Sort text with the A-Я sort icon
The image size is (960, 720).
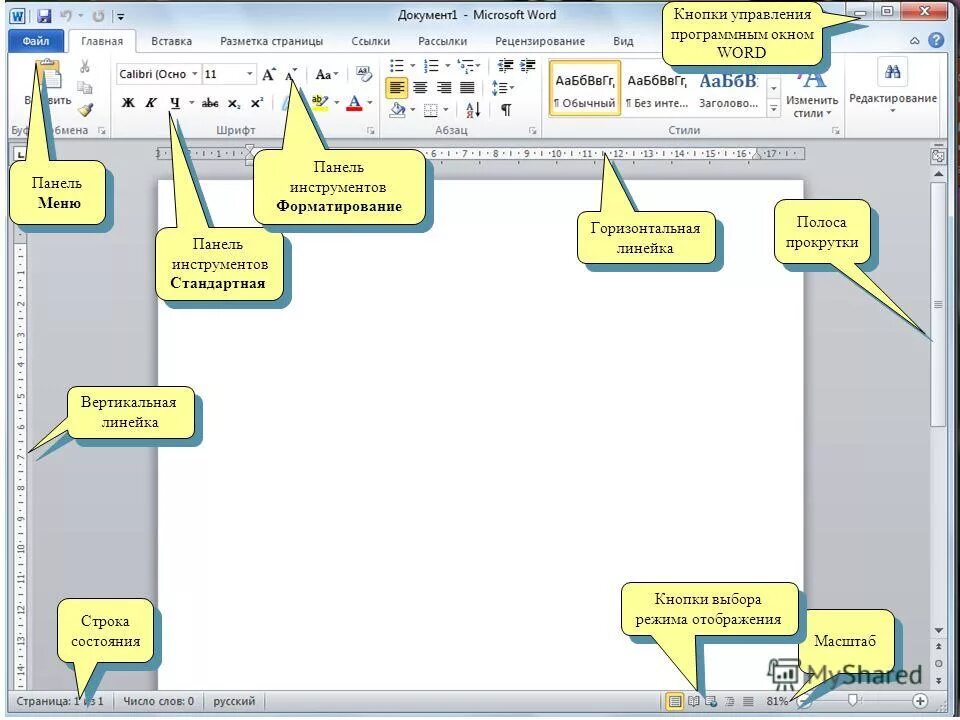click(473, 110)
